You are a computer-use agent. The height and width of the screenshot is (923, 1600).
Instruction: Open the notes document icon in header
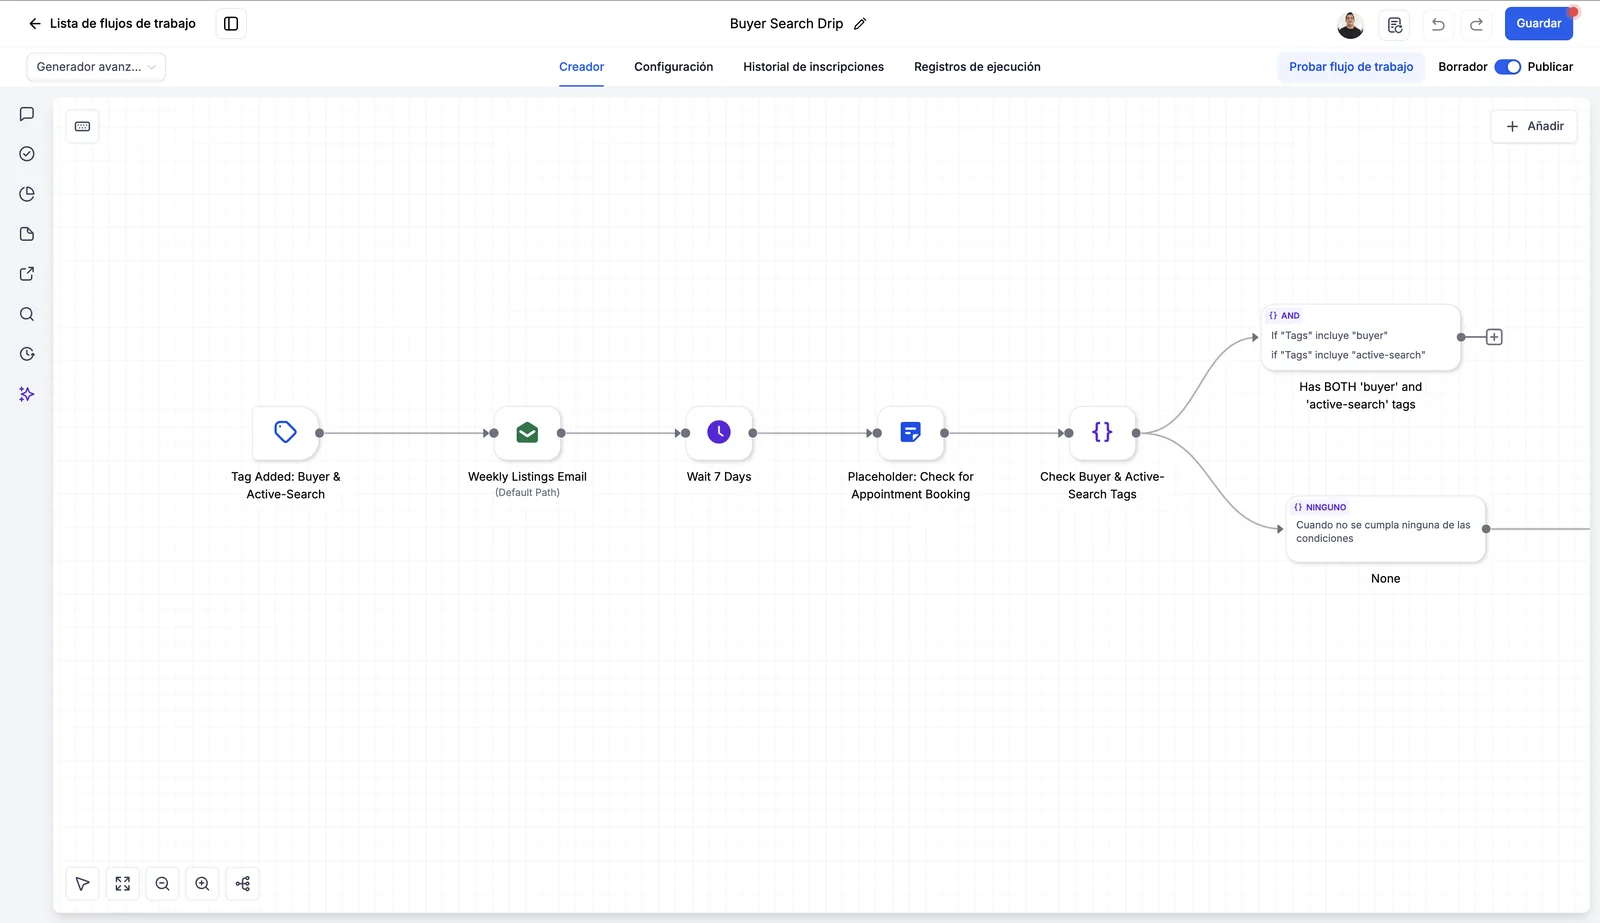coord(1395,24)
